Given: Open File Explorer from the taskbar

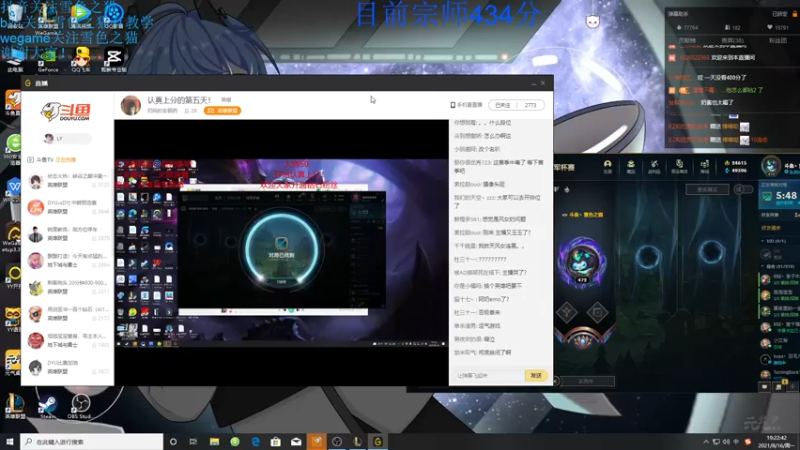Looking at the screenshot, I should [x=214, y=441].
